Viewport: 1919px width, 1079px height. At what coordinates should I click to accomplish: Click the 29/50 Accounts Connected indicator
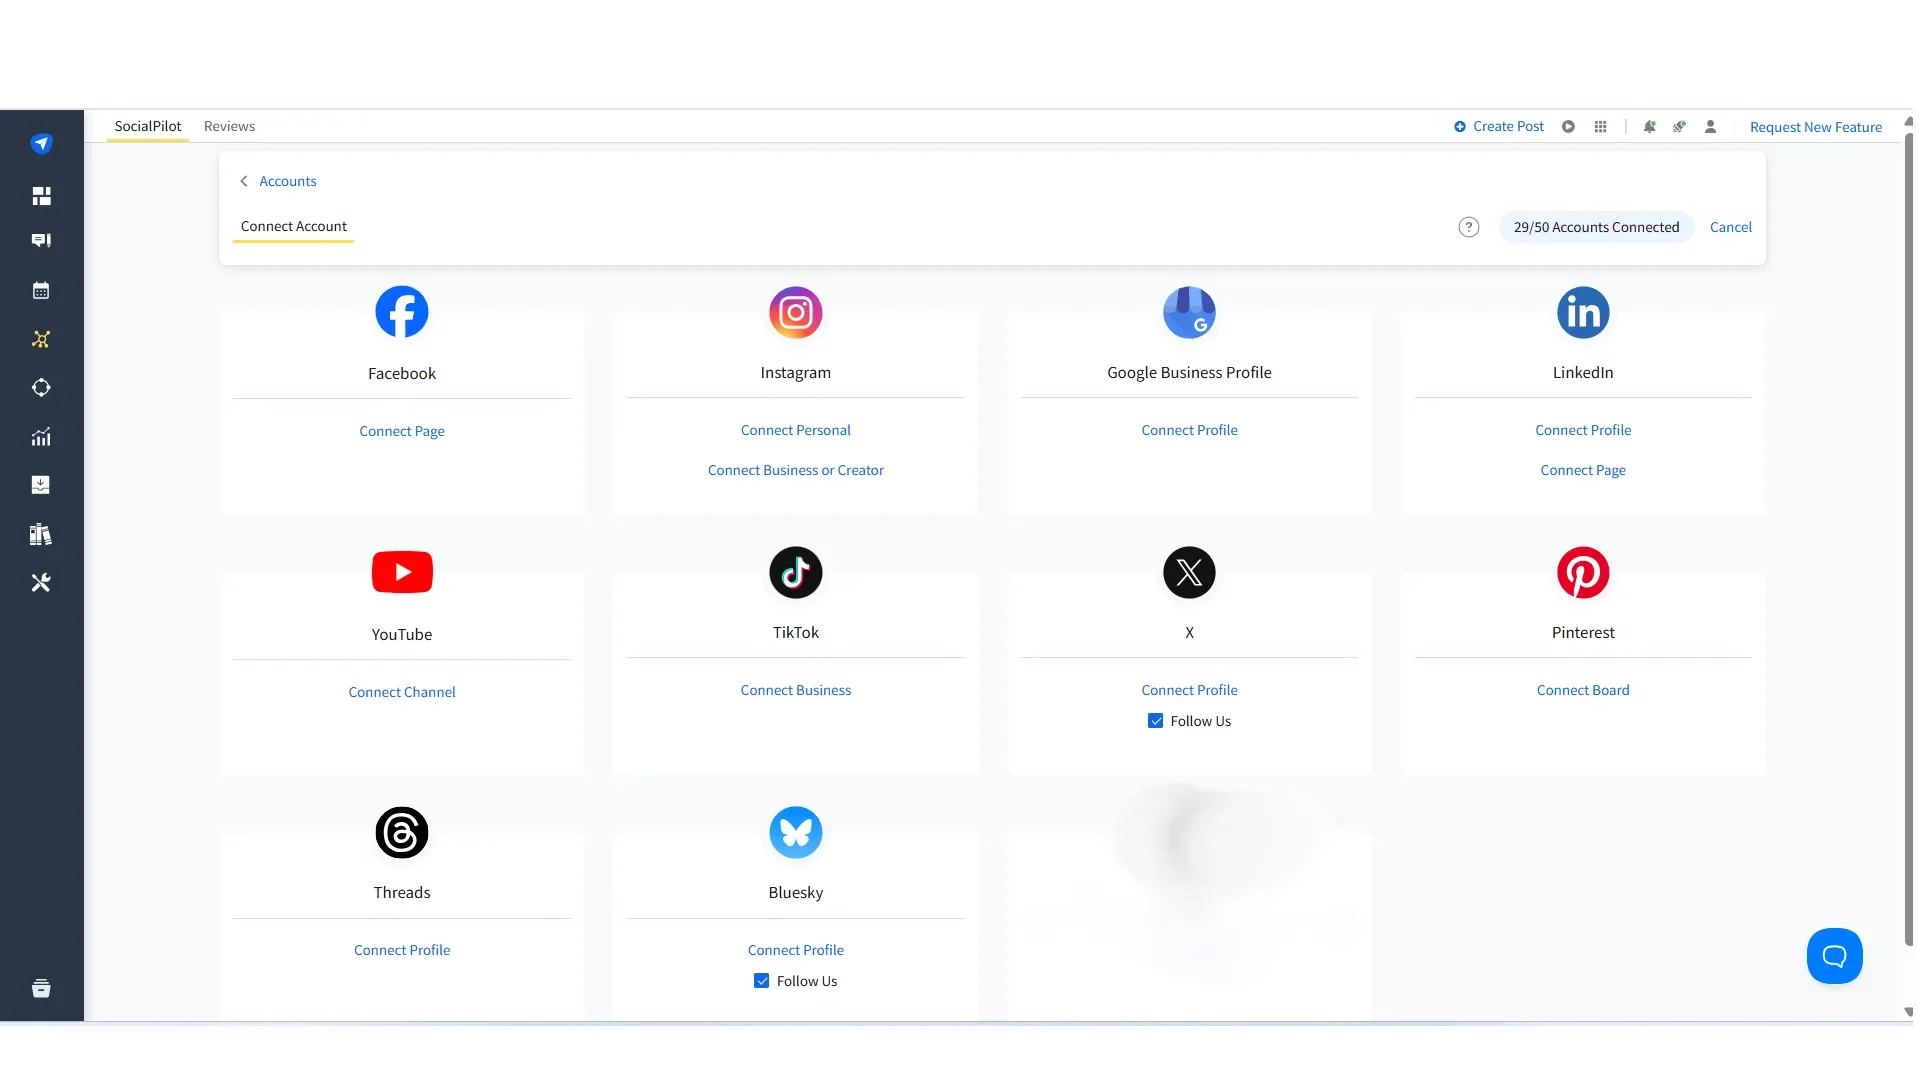1595,227
